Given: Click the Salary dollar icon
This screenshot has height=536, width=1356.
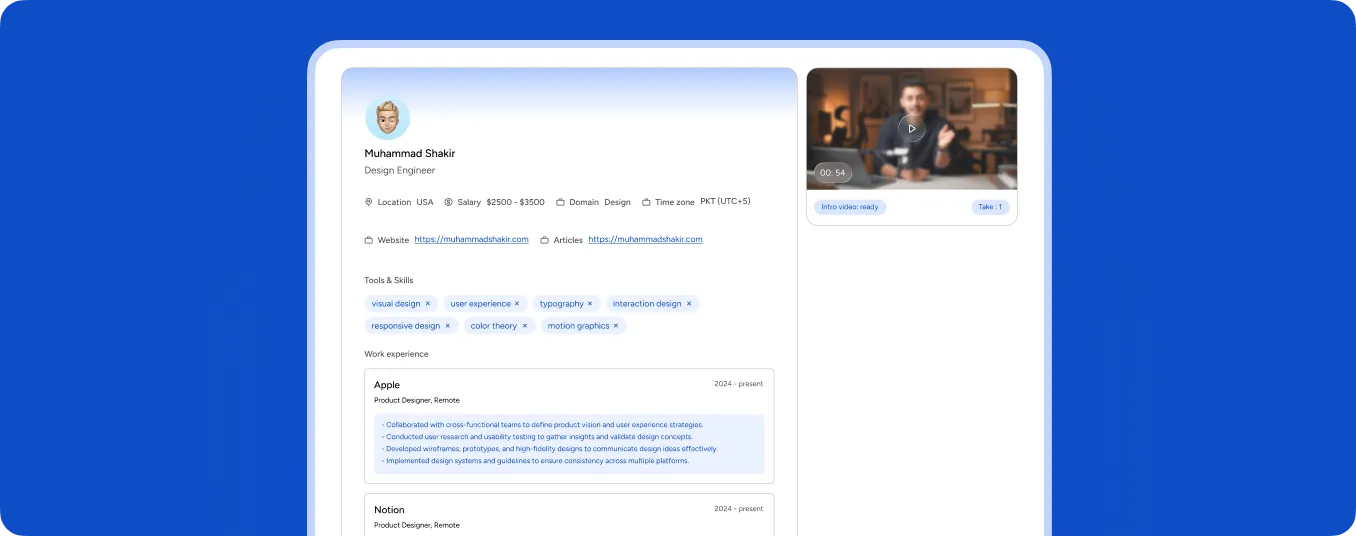Looking at the screenshot, I should click(x=449, y=202).
